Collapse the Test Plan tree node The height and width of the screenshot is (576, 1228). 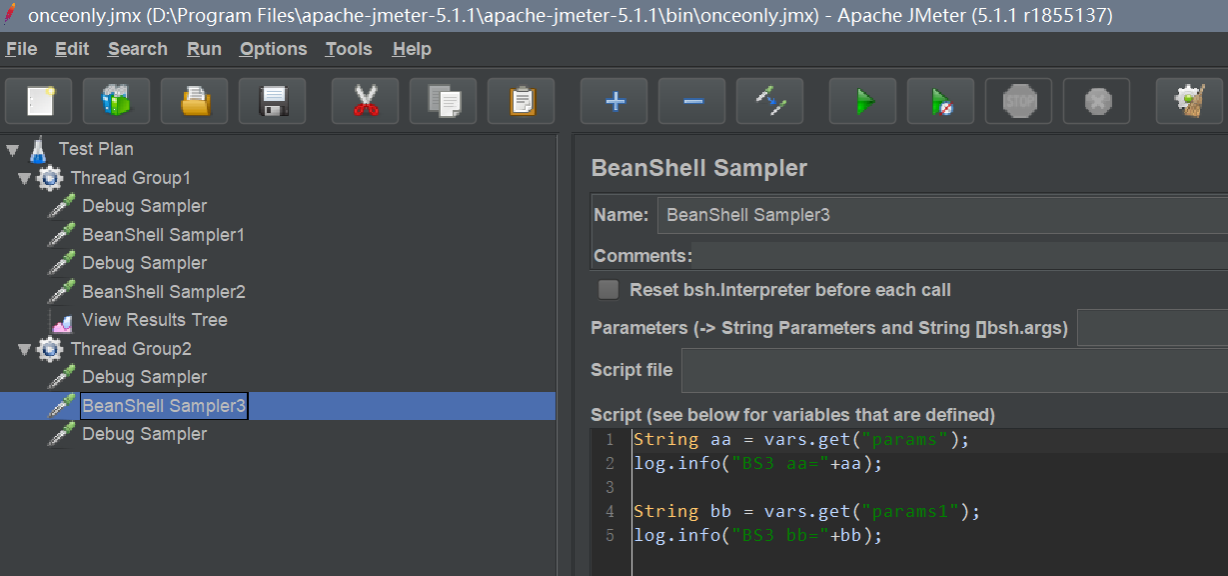13,150
